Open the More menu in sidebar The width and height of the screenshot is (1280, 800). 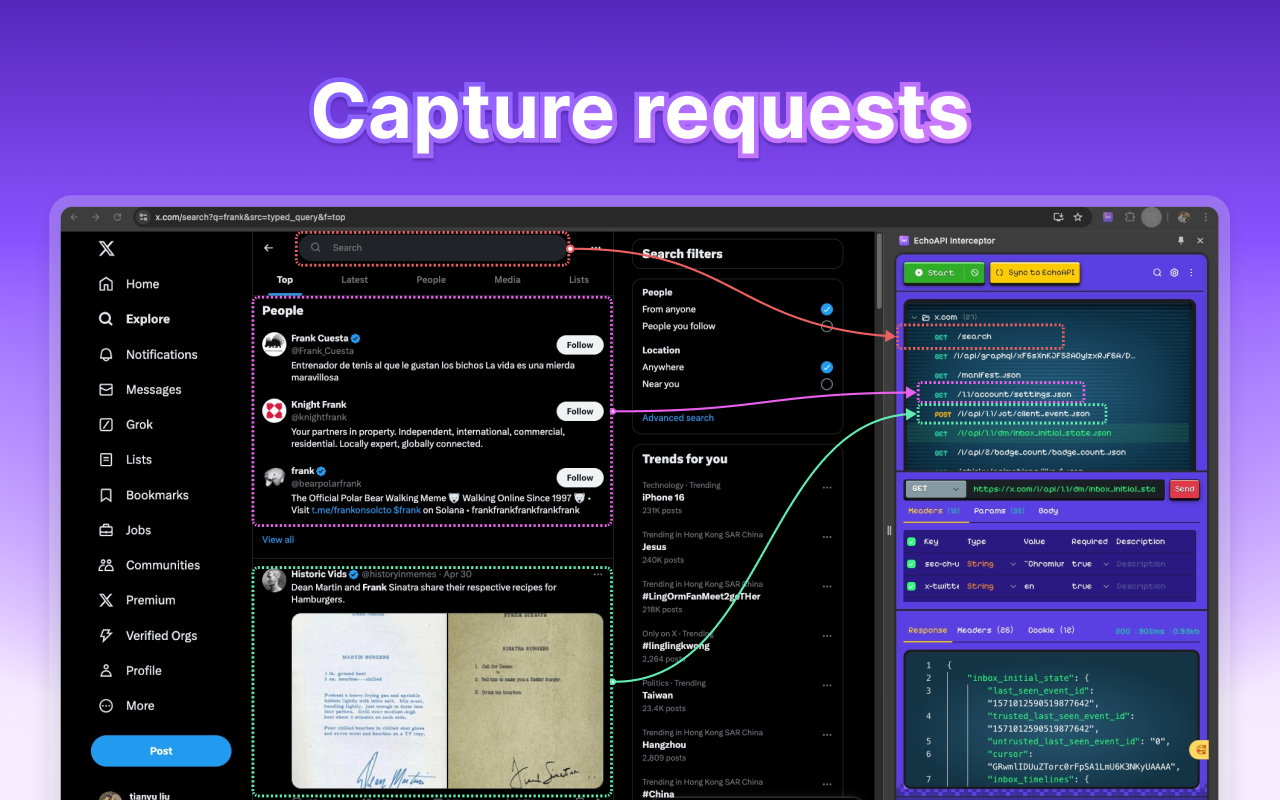click(126, 705)
